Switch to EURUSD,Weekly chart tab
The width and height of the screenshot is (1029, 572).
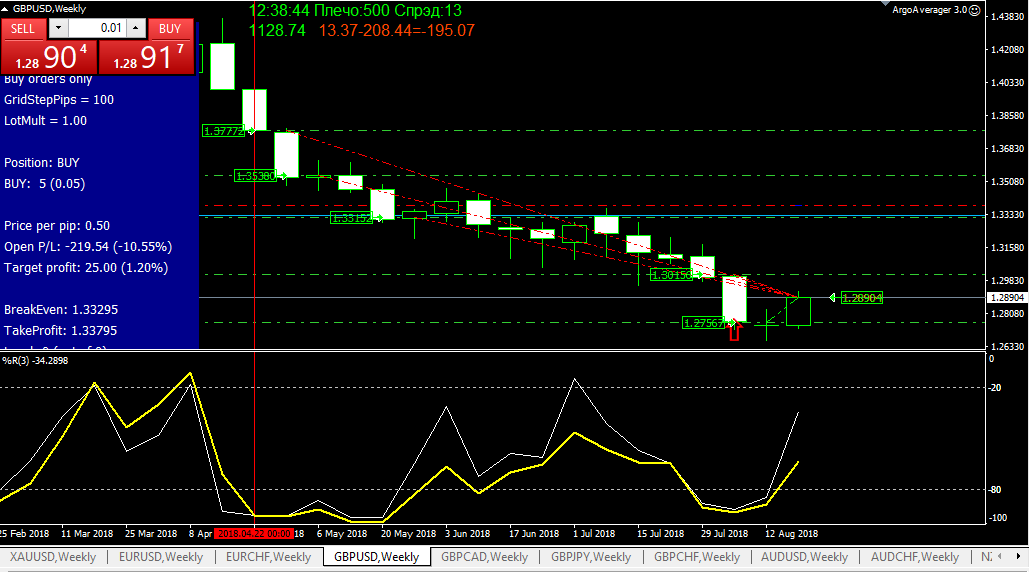(161, 557)
